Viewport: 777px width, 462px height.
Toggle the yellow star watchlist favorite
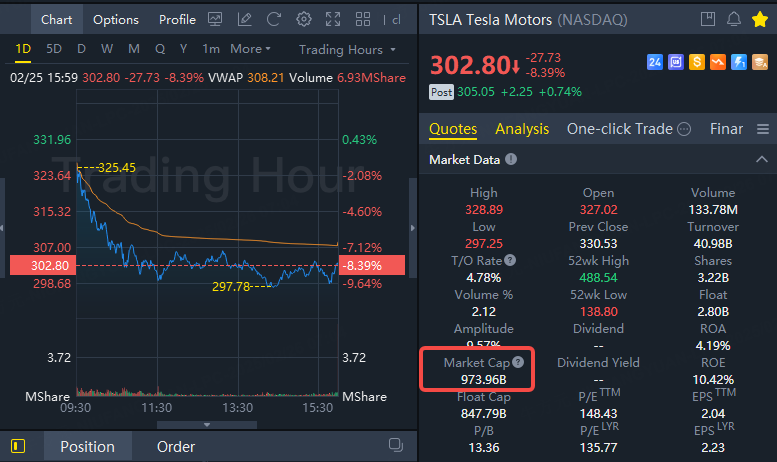pyautogui.click(x=760, y=19)
